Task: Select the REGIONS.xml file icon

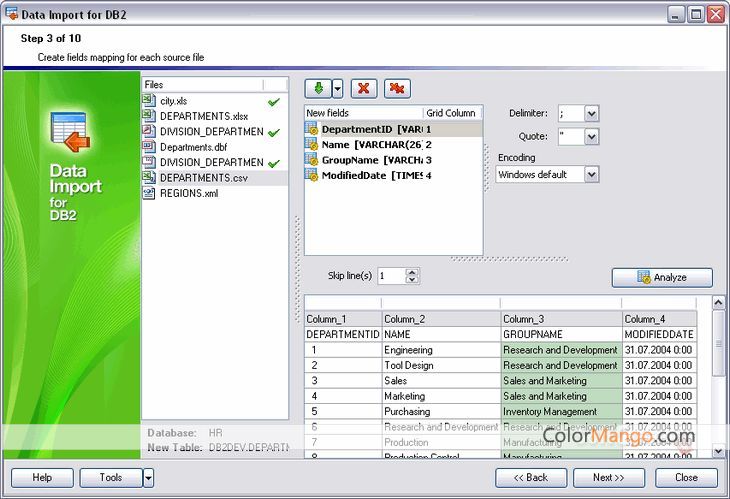Action: (x=149, y=193)
